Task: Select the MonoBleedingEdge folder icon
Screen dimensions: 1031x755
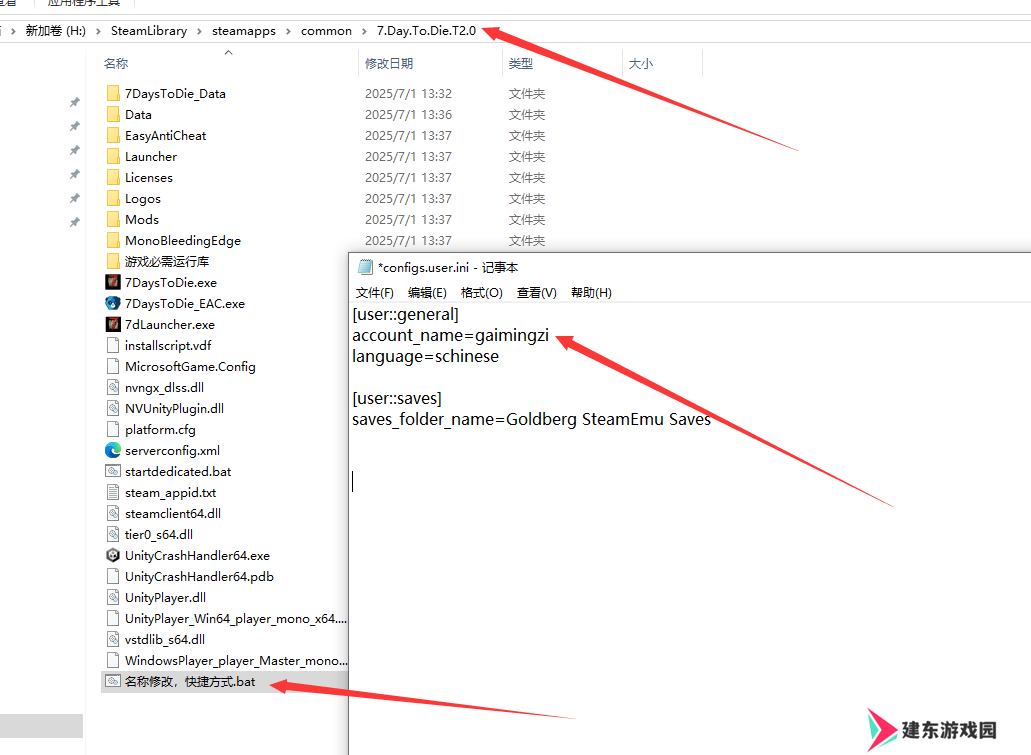Action: click(x=113, y=241)
